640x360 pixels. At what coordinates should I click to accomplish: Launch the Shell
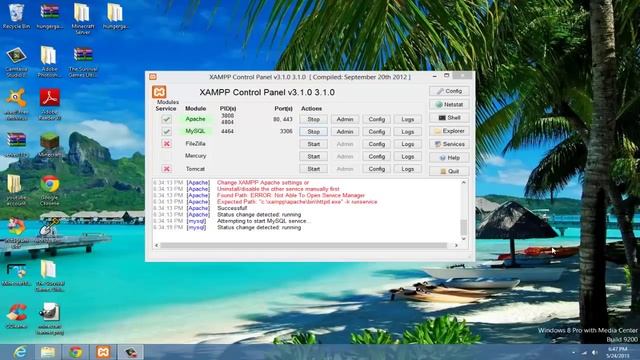pos(449,118)
